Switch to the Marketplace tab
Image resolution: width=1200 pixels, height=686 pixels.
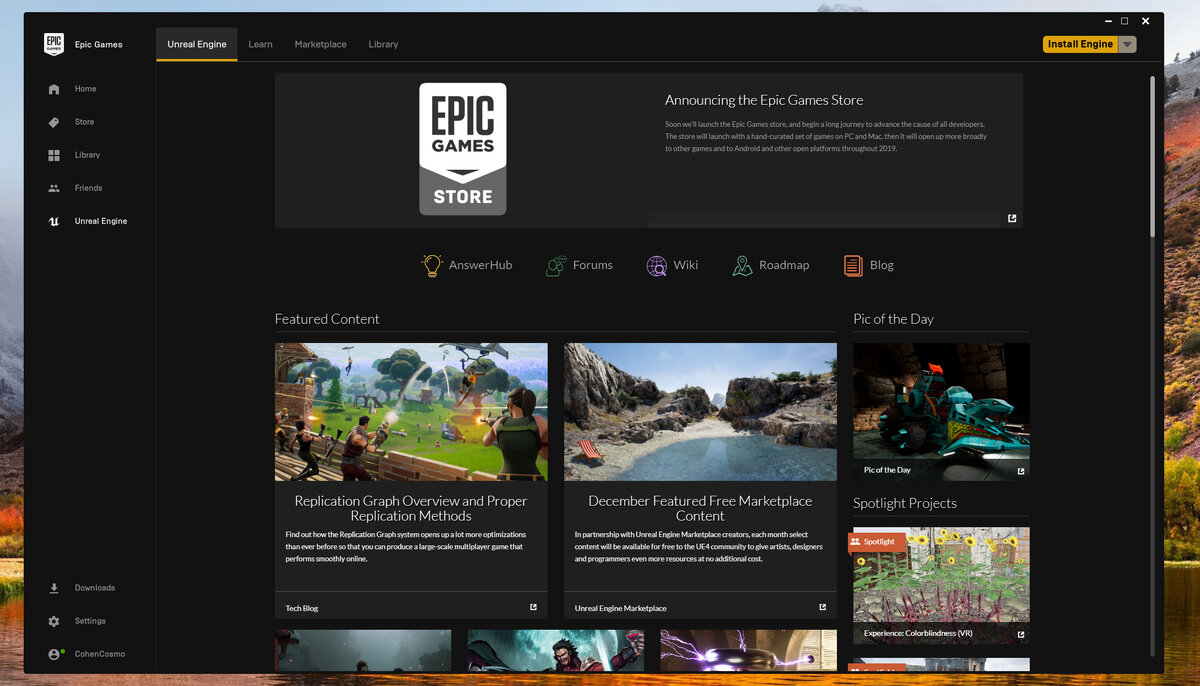click(x=320, y=44)
